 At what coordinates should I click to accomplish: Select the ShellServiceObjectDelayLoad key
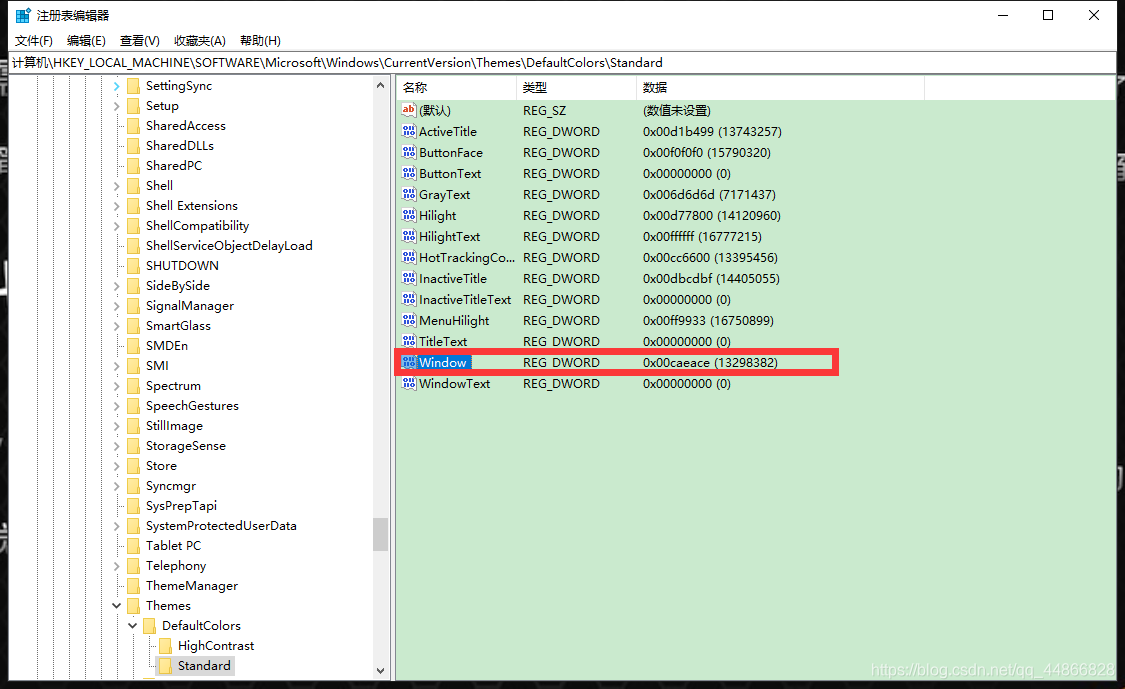click(x=229, y=245)
